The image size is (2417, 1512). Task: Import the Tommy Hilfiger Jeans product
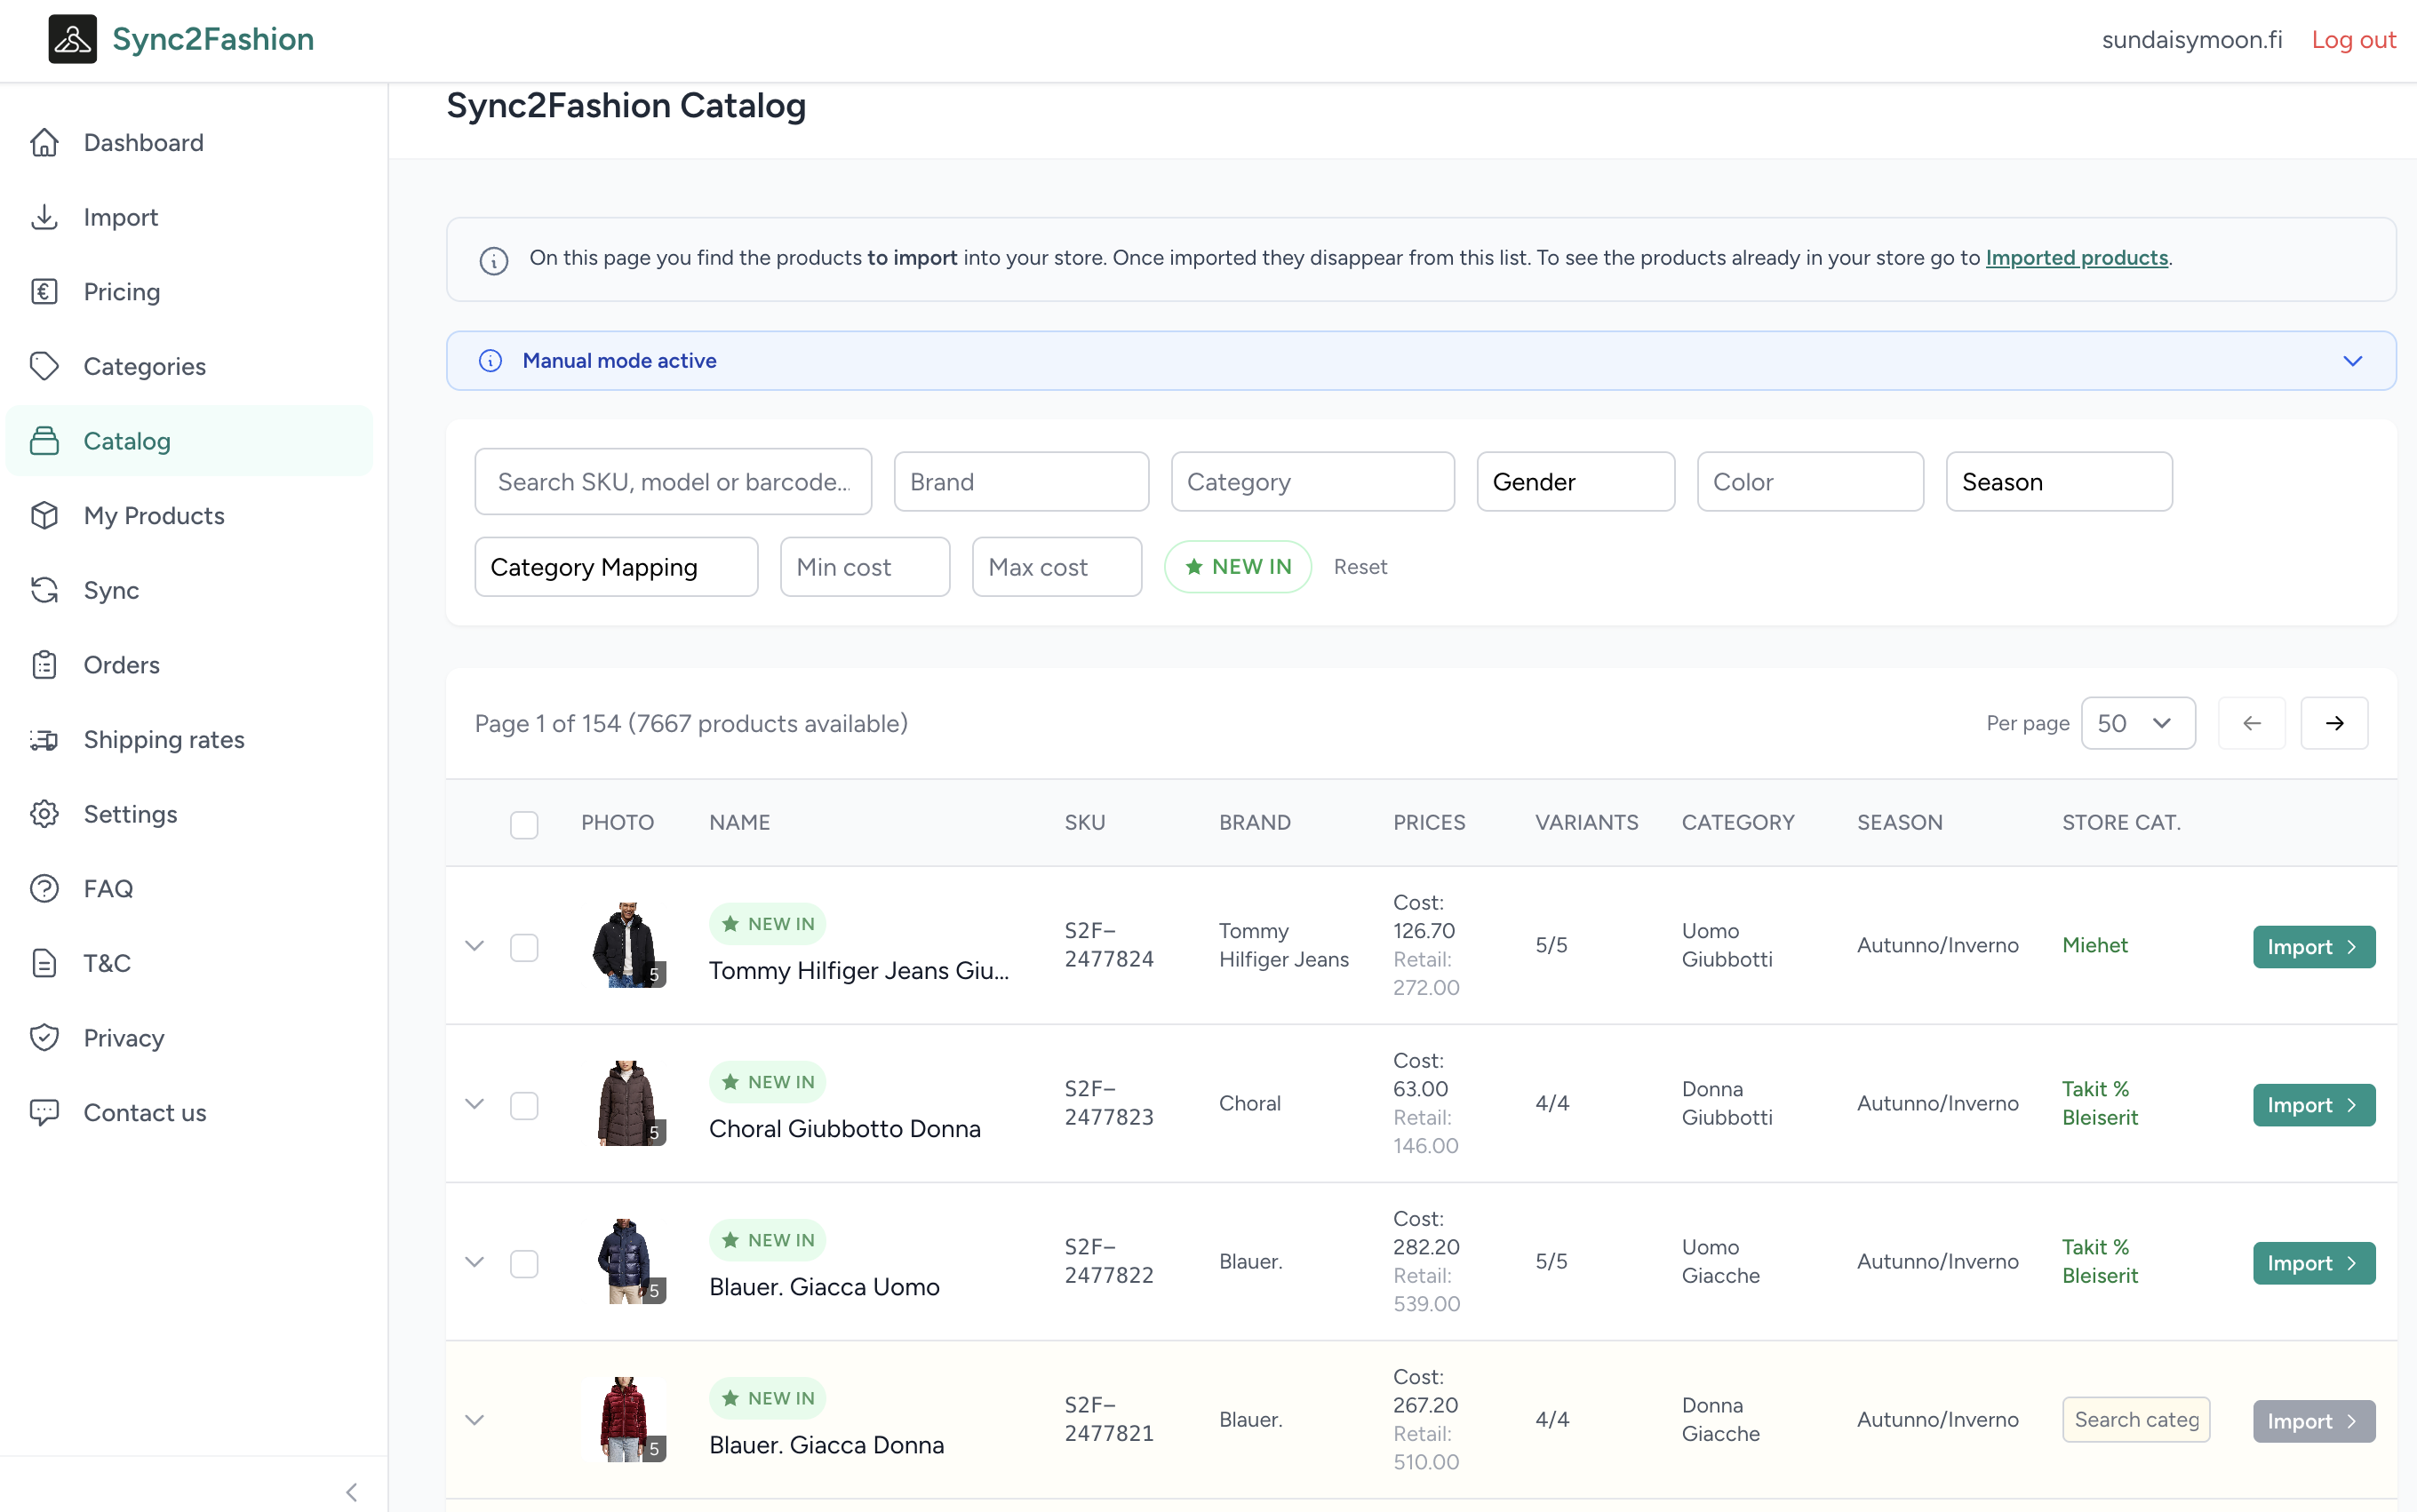pyautogui.click(x=2314, y=947)
